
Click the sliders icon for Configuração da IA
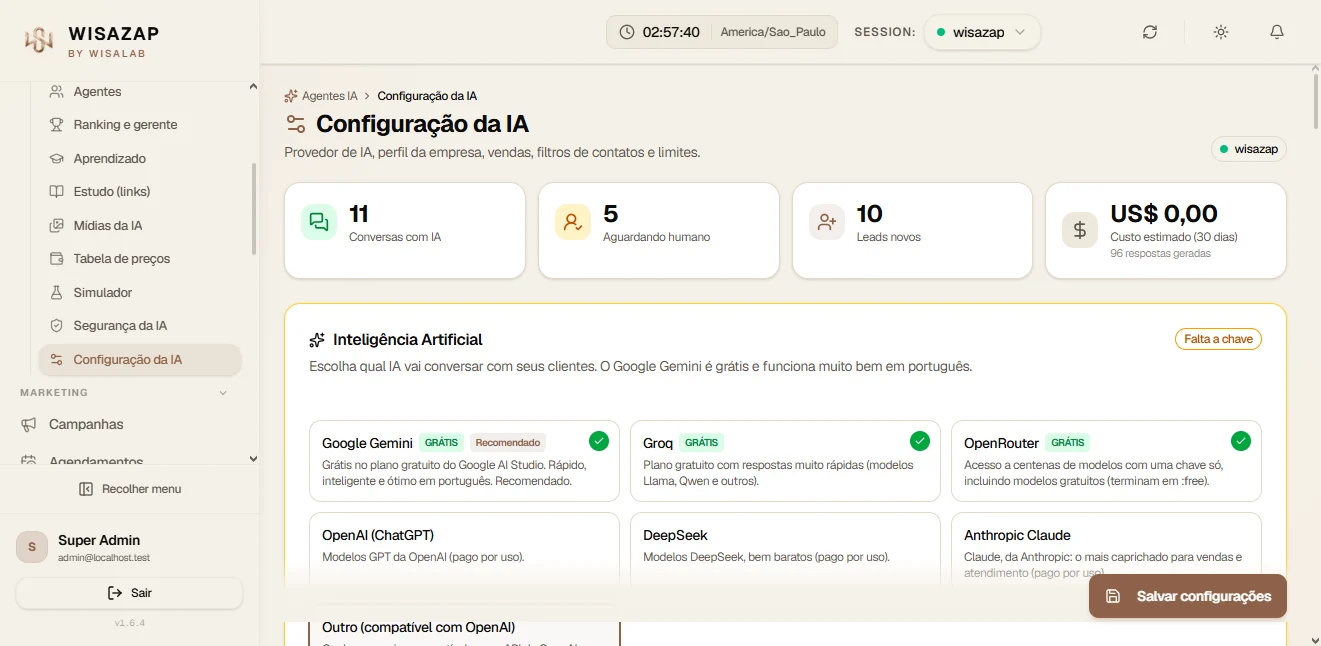(x=57, y=359)
